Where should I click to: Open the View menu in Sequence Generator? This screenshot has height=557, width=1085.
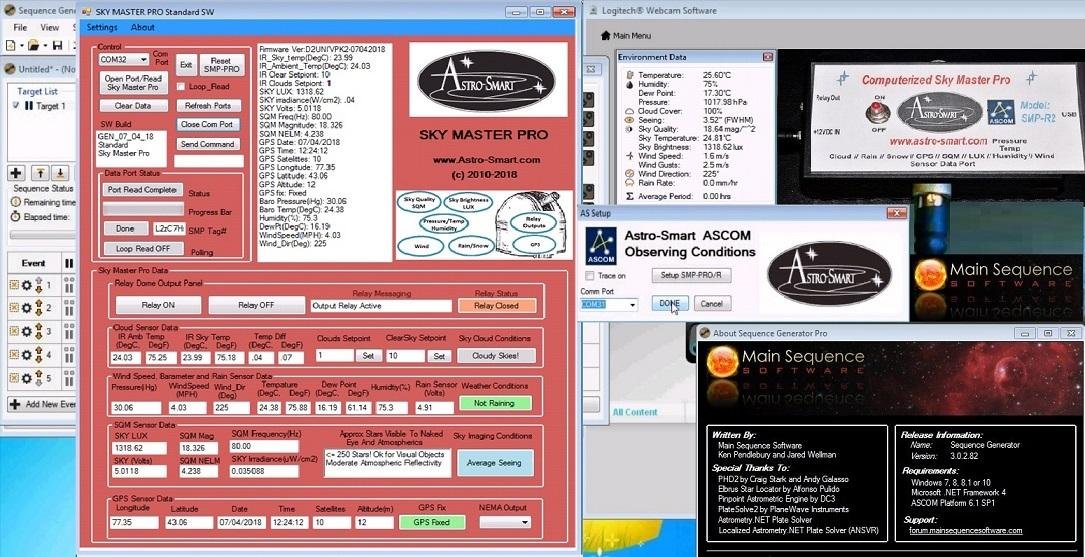pyautogui.click(x=50, y=28)
